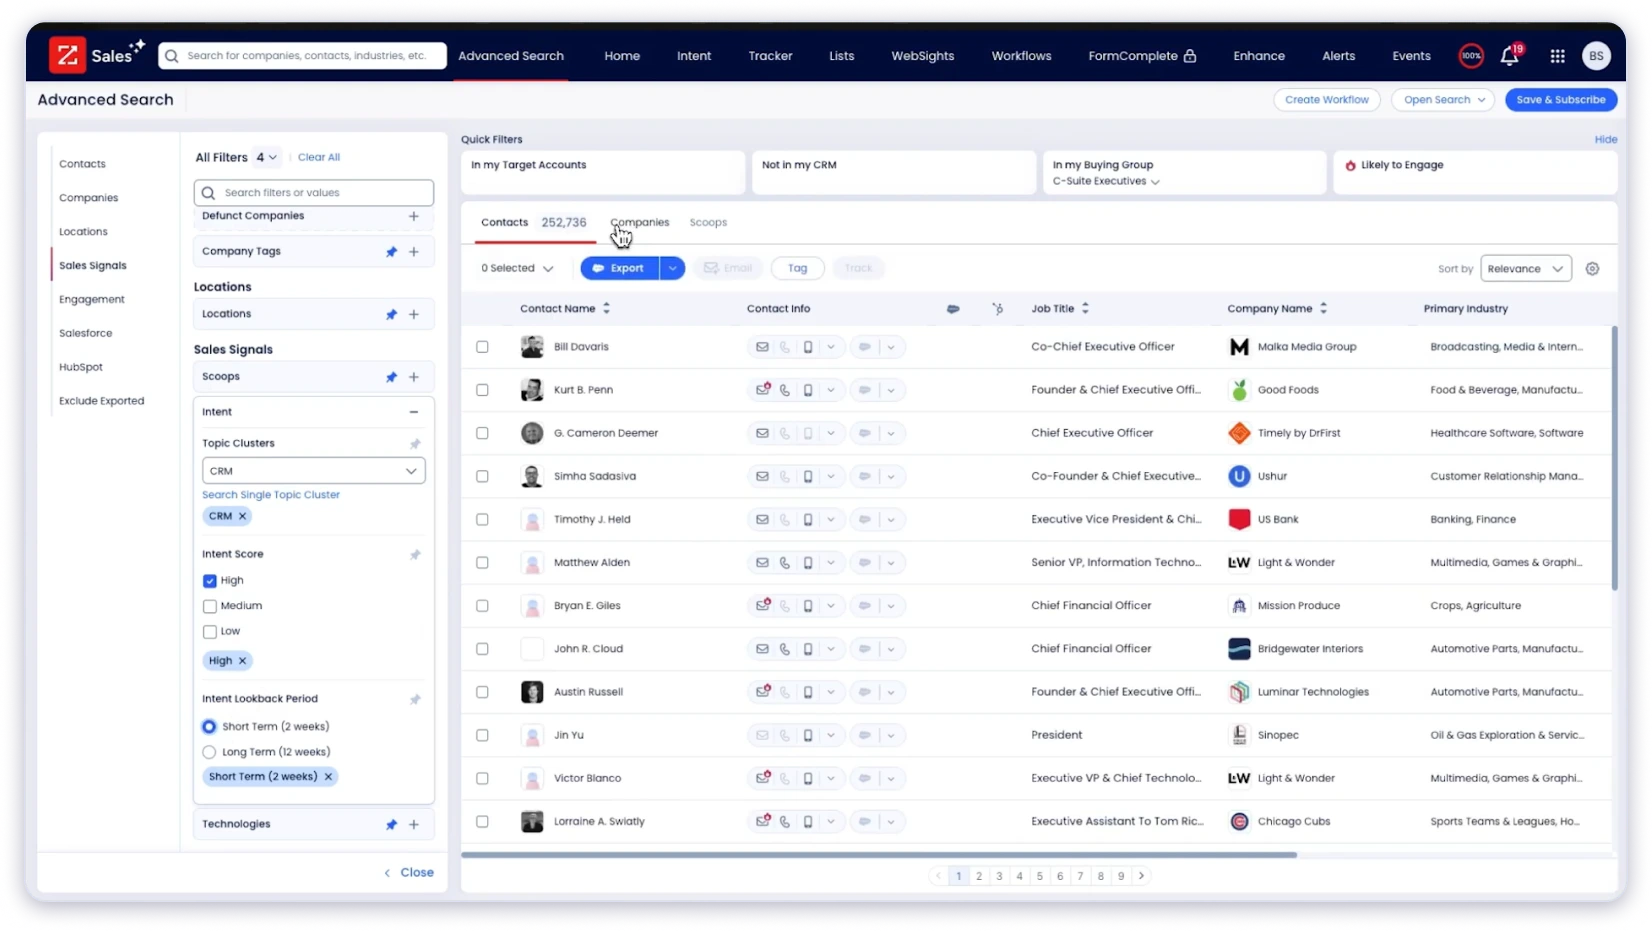Check the Medium intent score checkbox
Screen dimensions: 1652x931
click(x=209, y=606)
